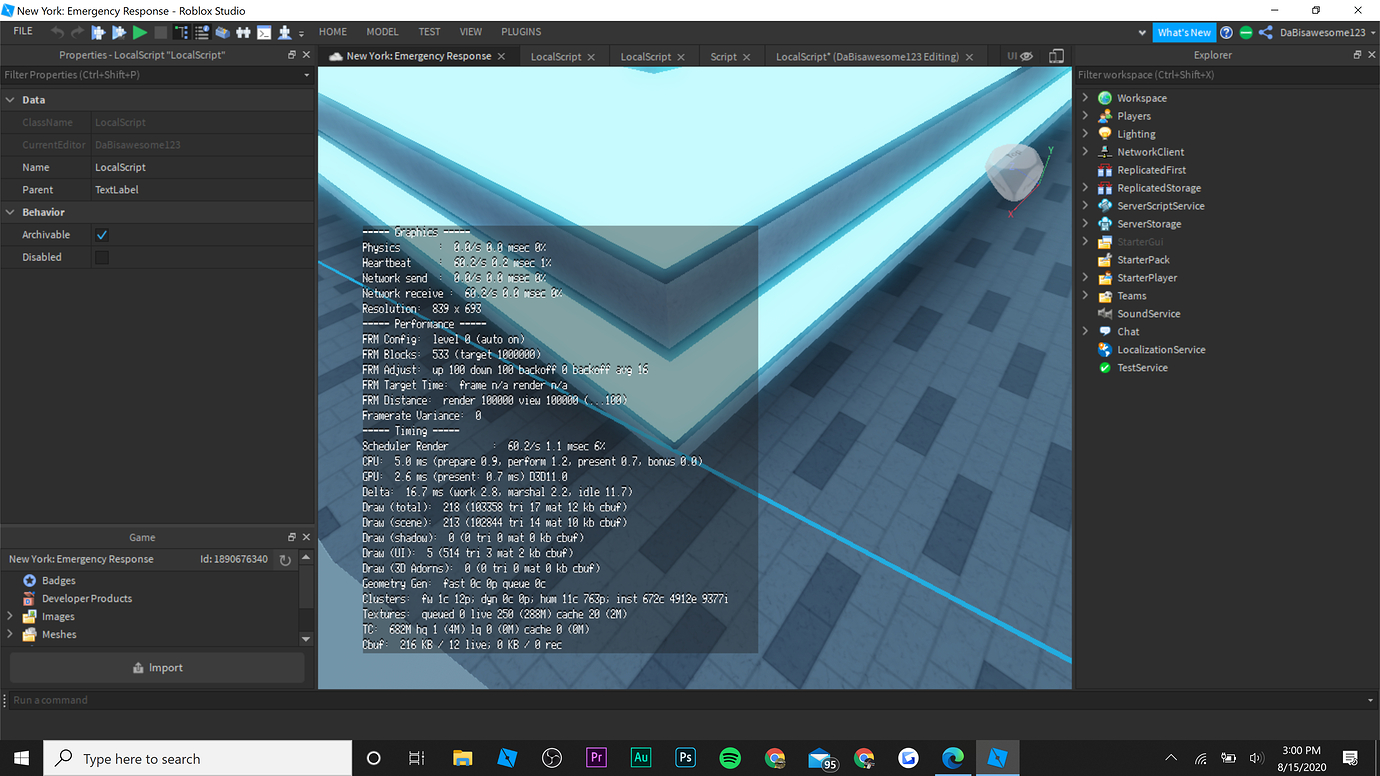
Task: Click the device emulation icon
Action: point(1057,55)
